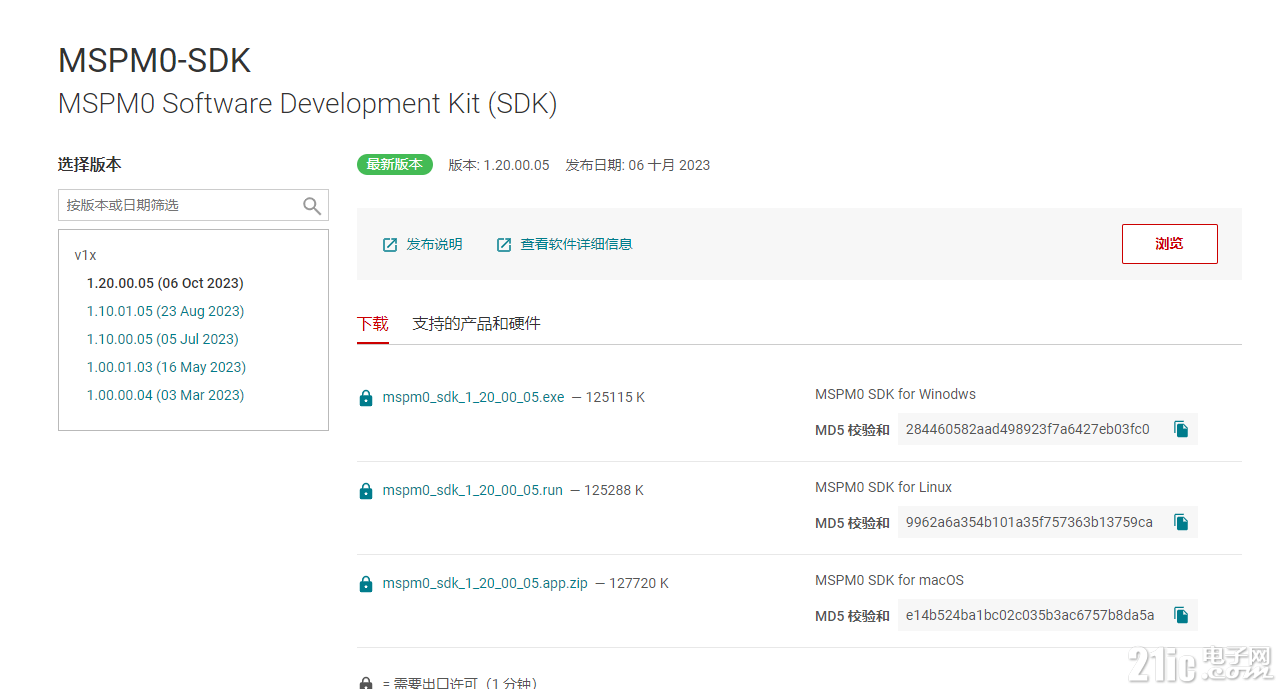
Task: Click the MSPM0 Software Development Kit (SDK) subtitle
Action: [x=308, y=104]
